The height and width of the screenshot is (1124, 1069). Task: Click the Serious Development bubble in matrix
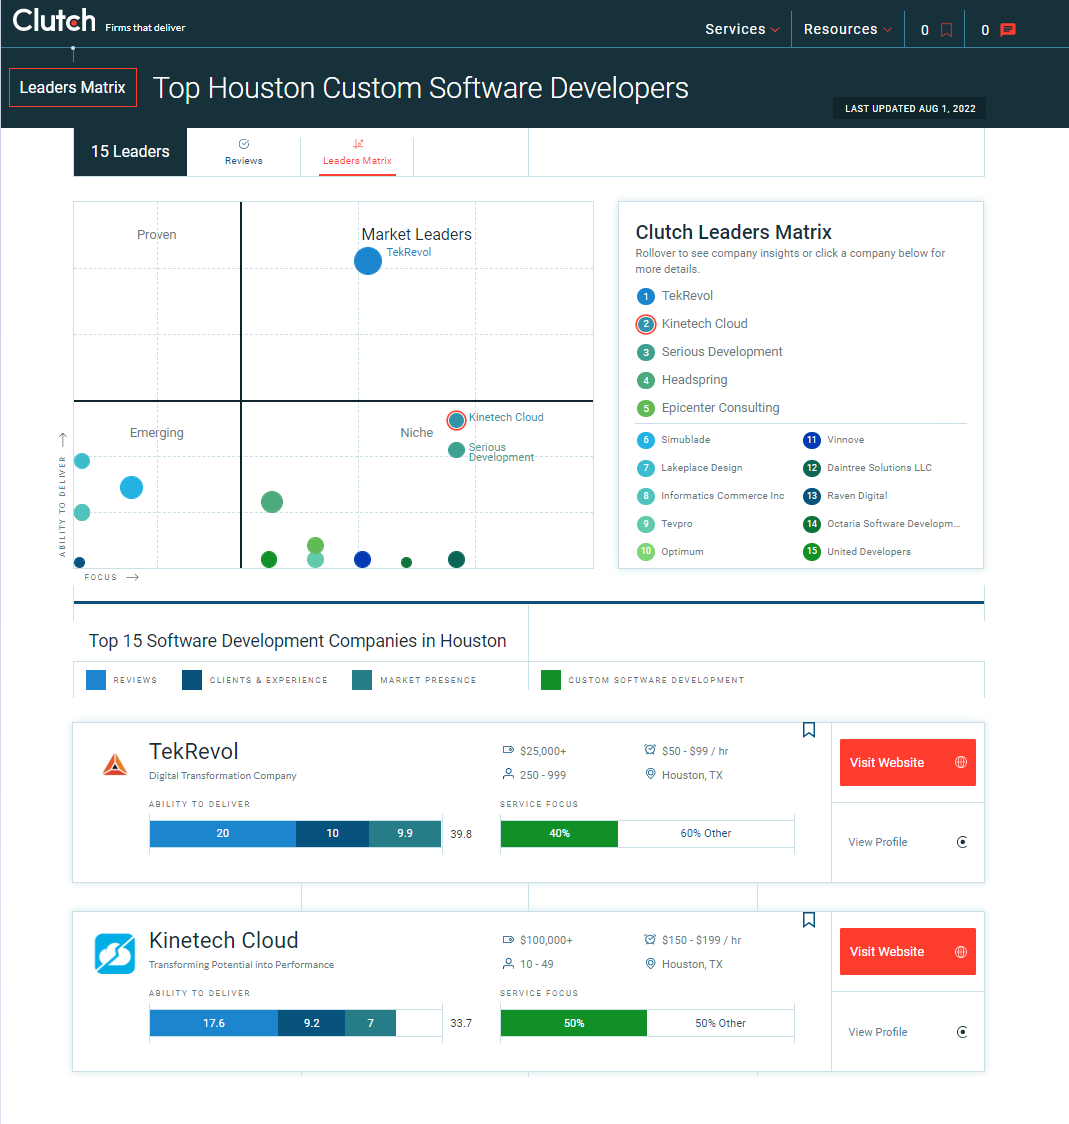[456, 450]
